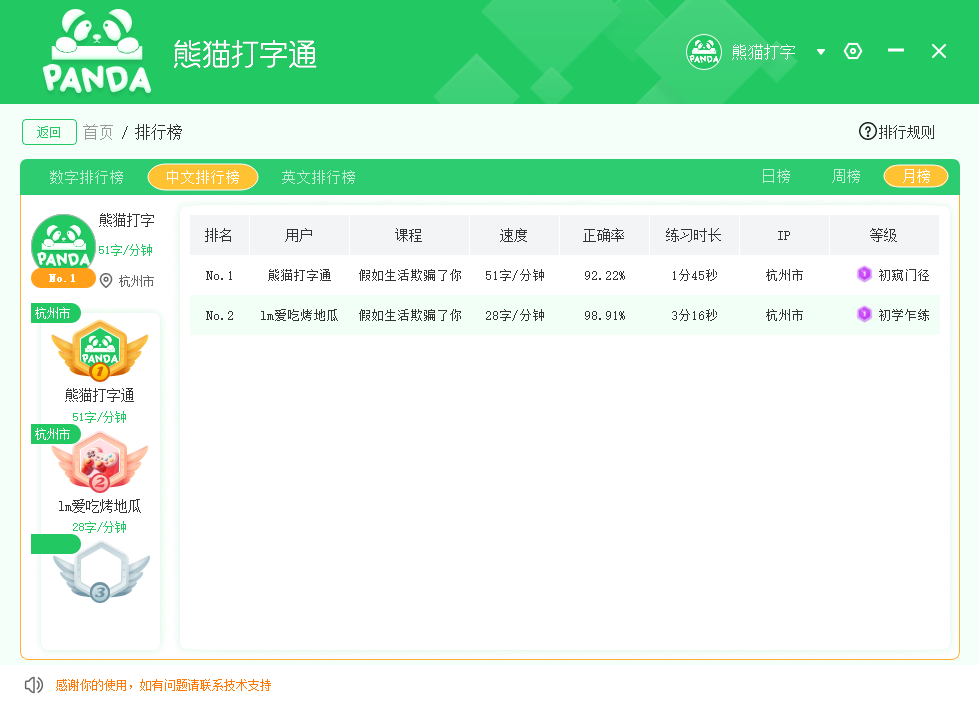Screen dimensions: 979x705
Task: Click the 等级 column header
Action: [884, 235]
